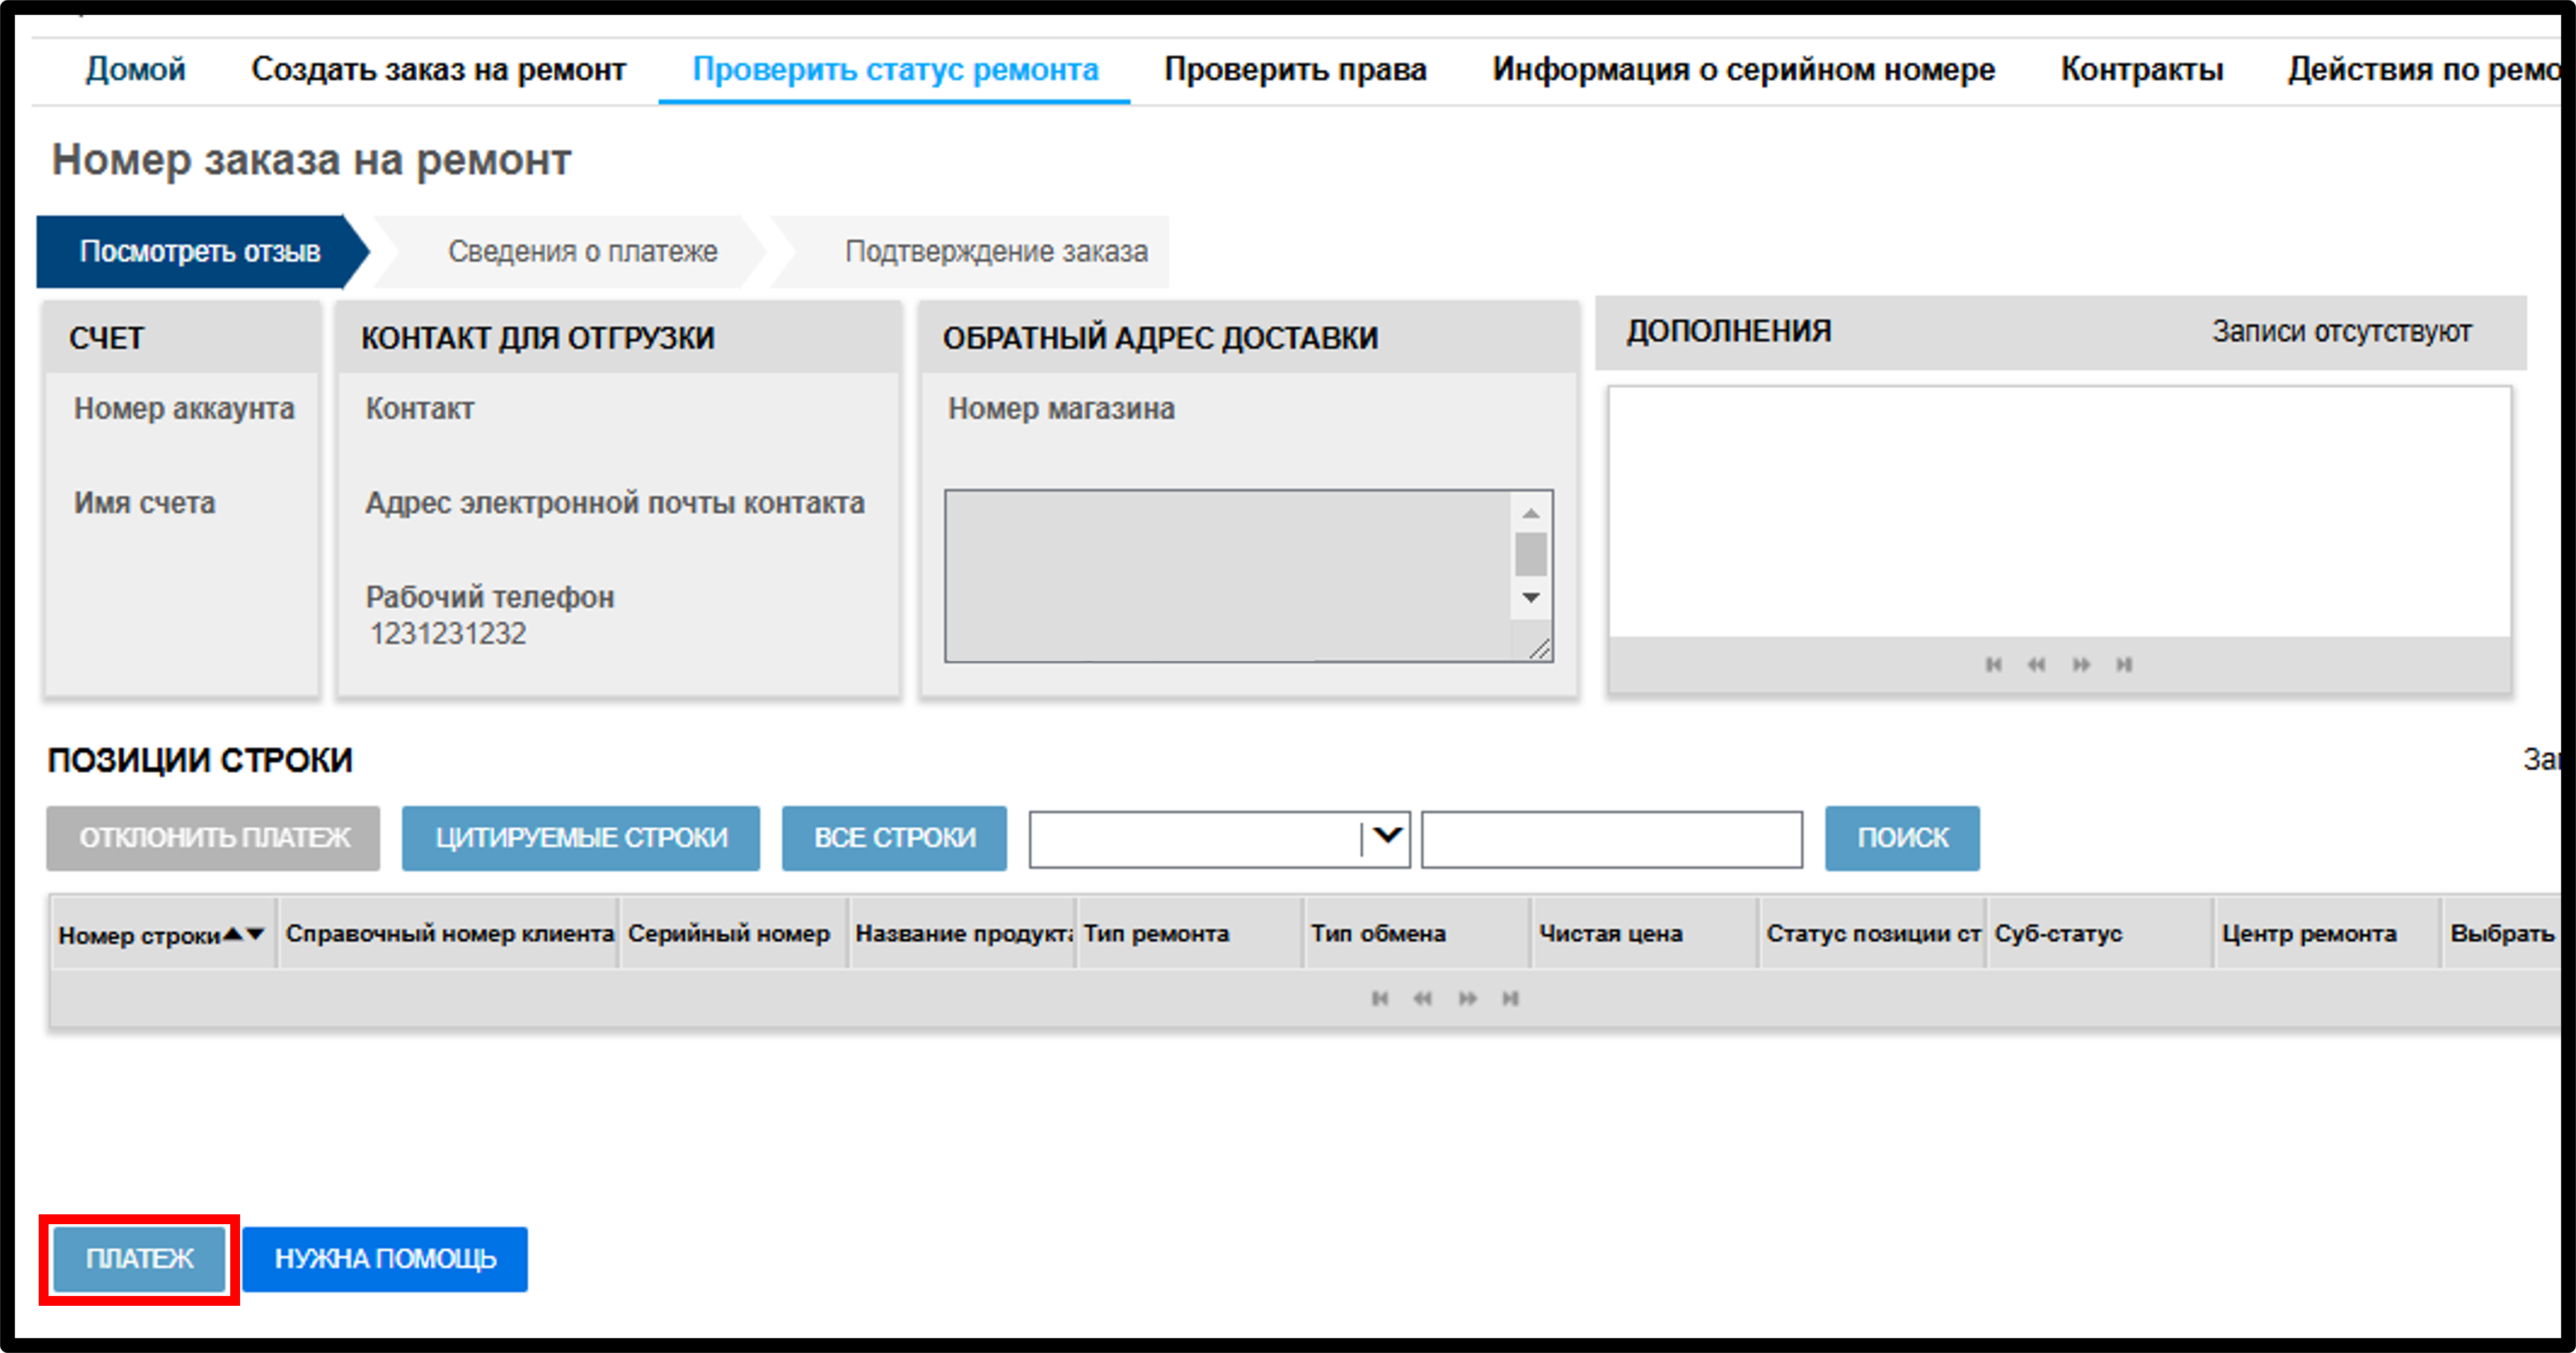Click the Дополнения attachments list area
This screenshot has width=2576, height=1353.
(x=2059, y=511)
